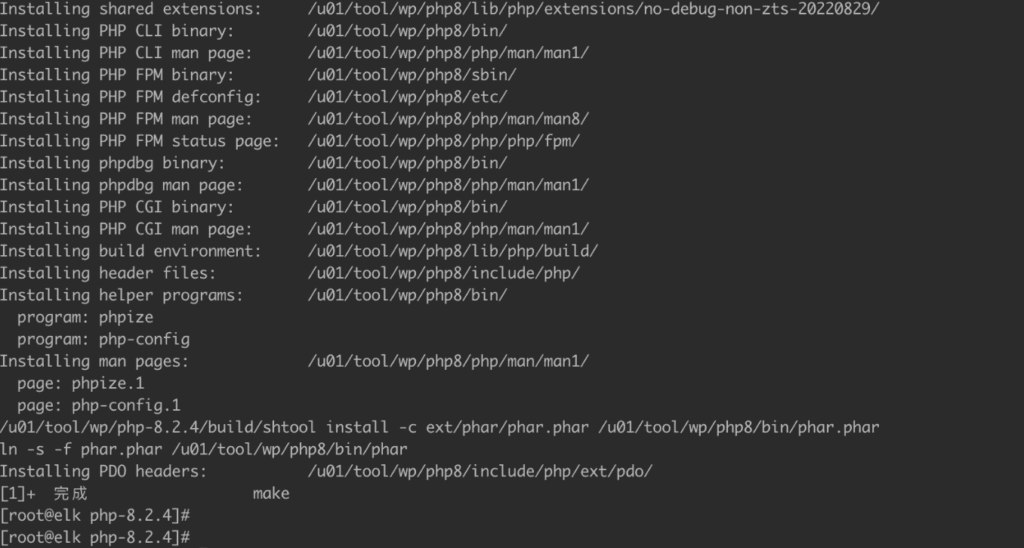1024x548 pixels.
Task: Click the shared extensions install path
Action: [594, 9]
